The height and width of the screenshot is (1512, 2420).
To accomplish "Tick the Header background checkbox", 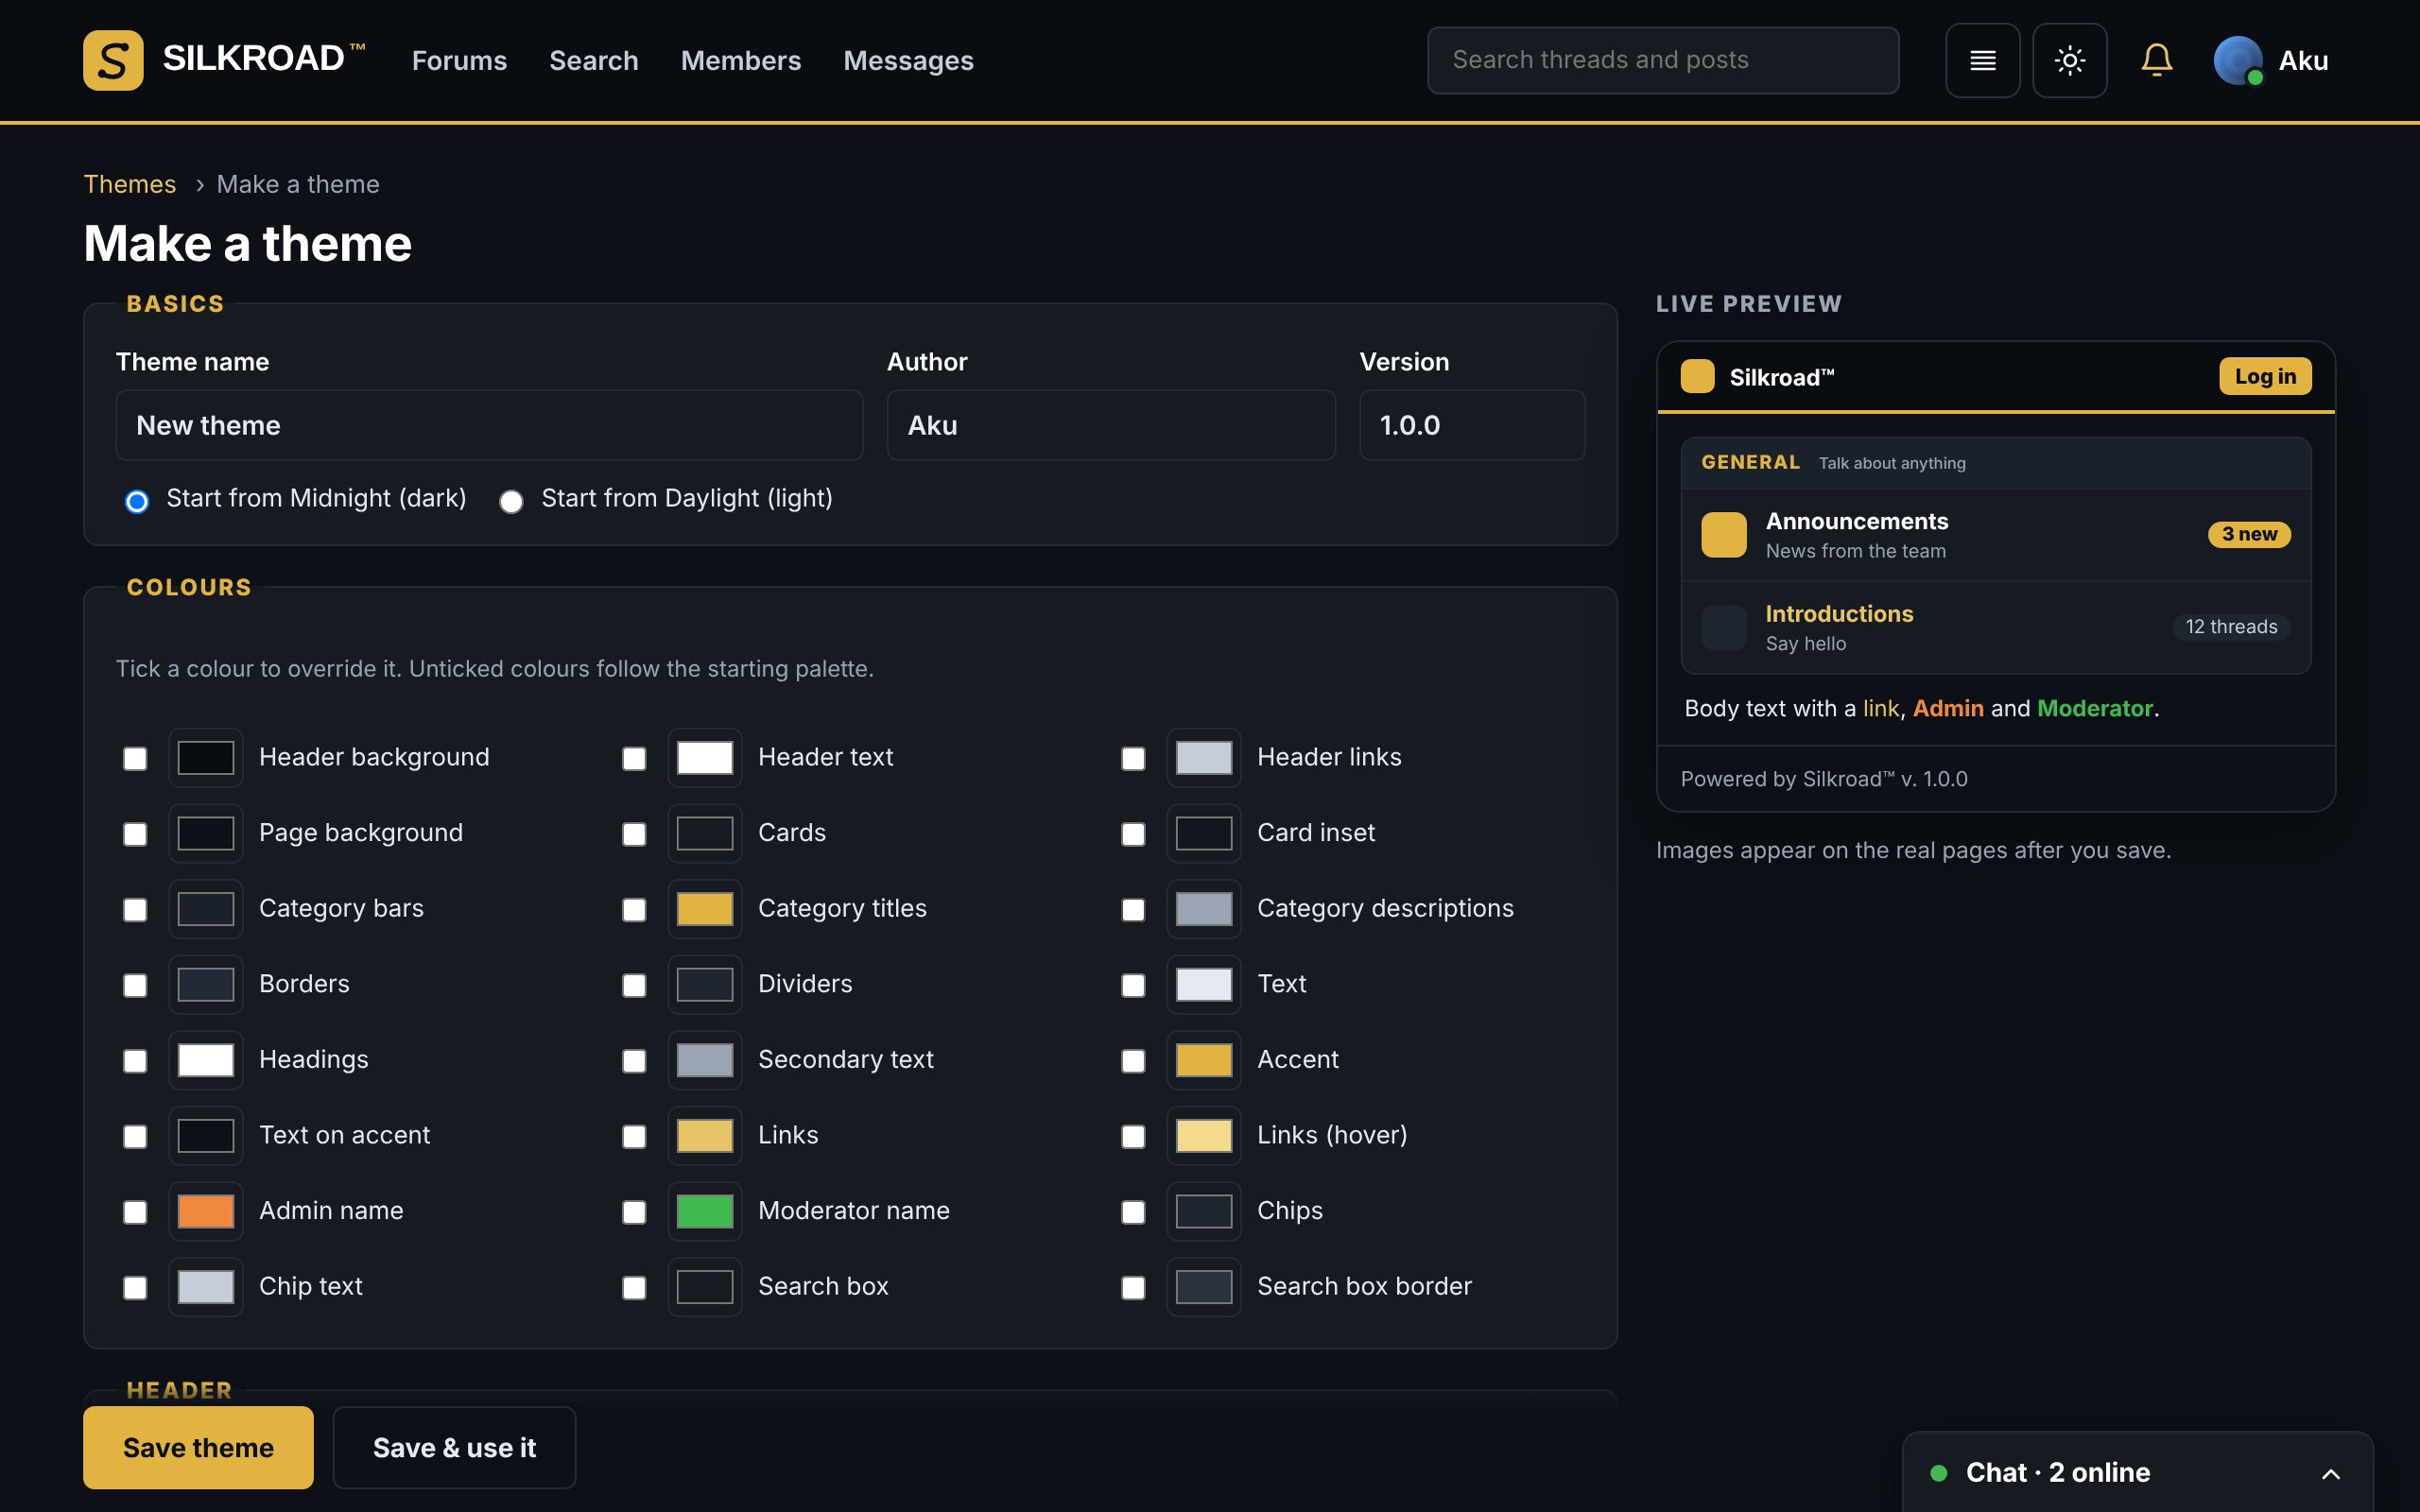I will (135, 758).
